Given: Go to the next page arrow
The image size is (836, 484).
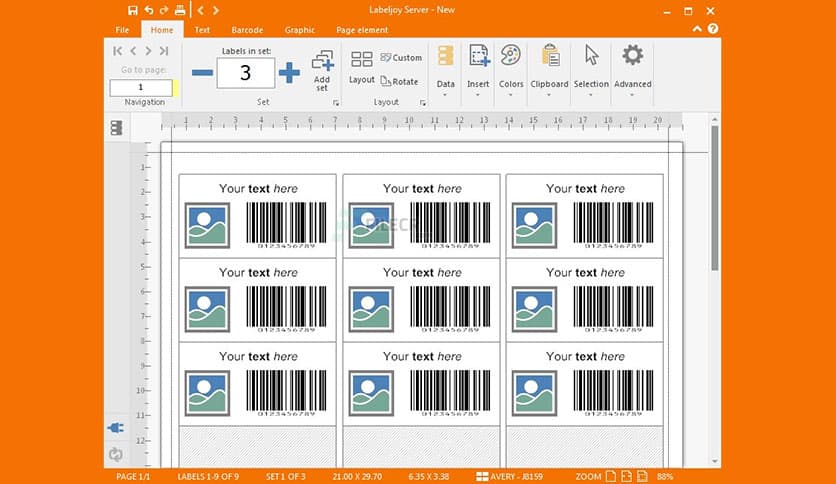Looking at the screenshot, I should click(148, 51).
